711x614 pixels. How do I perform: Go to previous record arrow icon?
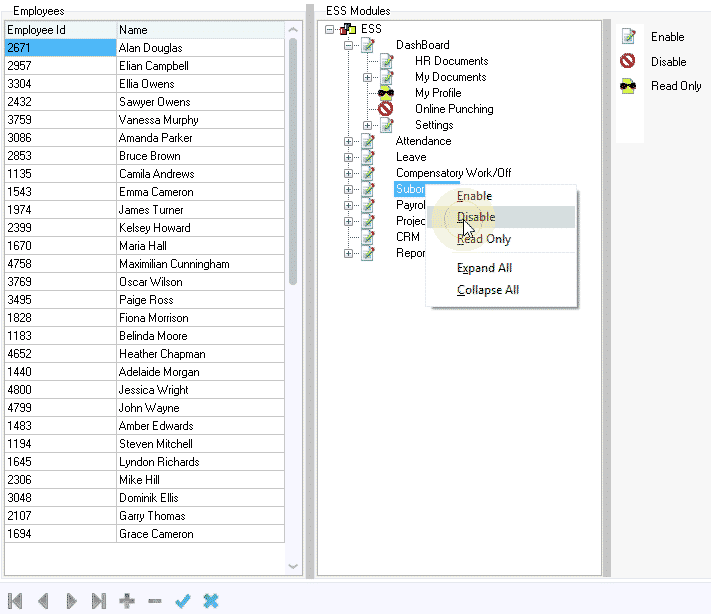(x=44, y=601)
